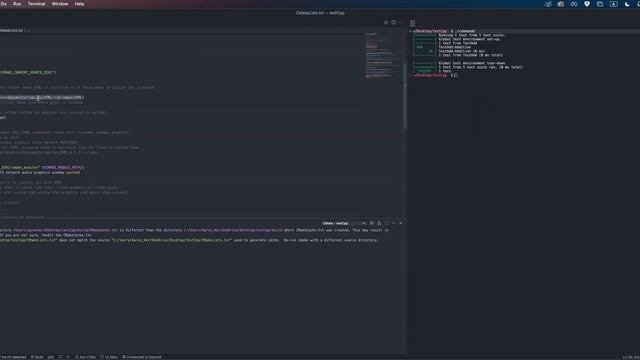Viewport: 640px width, 360px height.
Task: Click the CMAKE_CURRENT_SOURCE_DIR text in the editor
Action: [x=28, y=72]
